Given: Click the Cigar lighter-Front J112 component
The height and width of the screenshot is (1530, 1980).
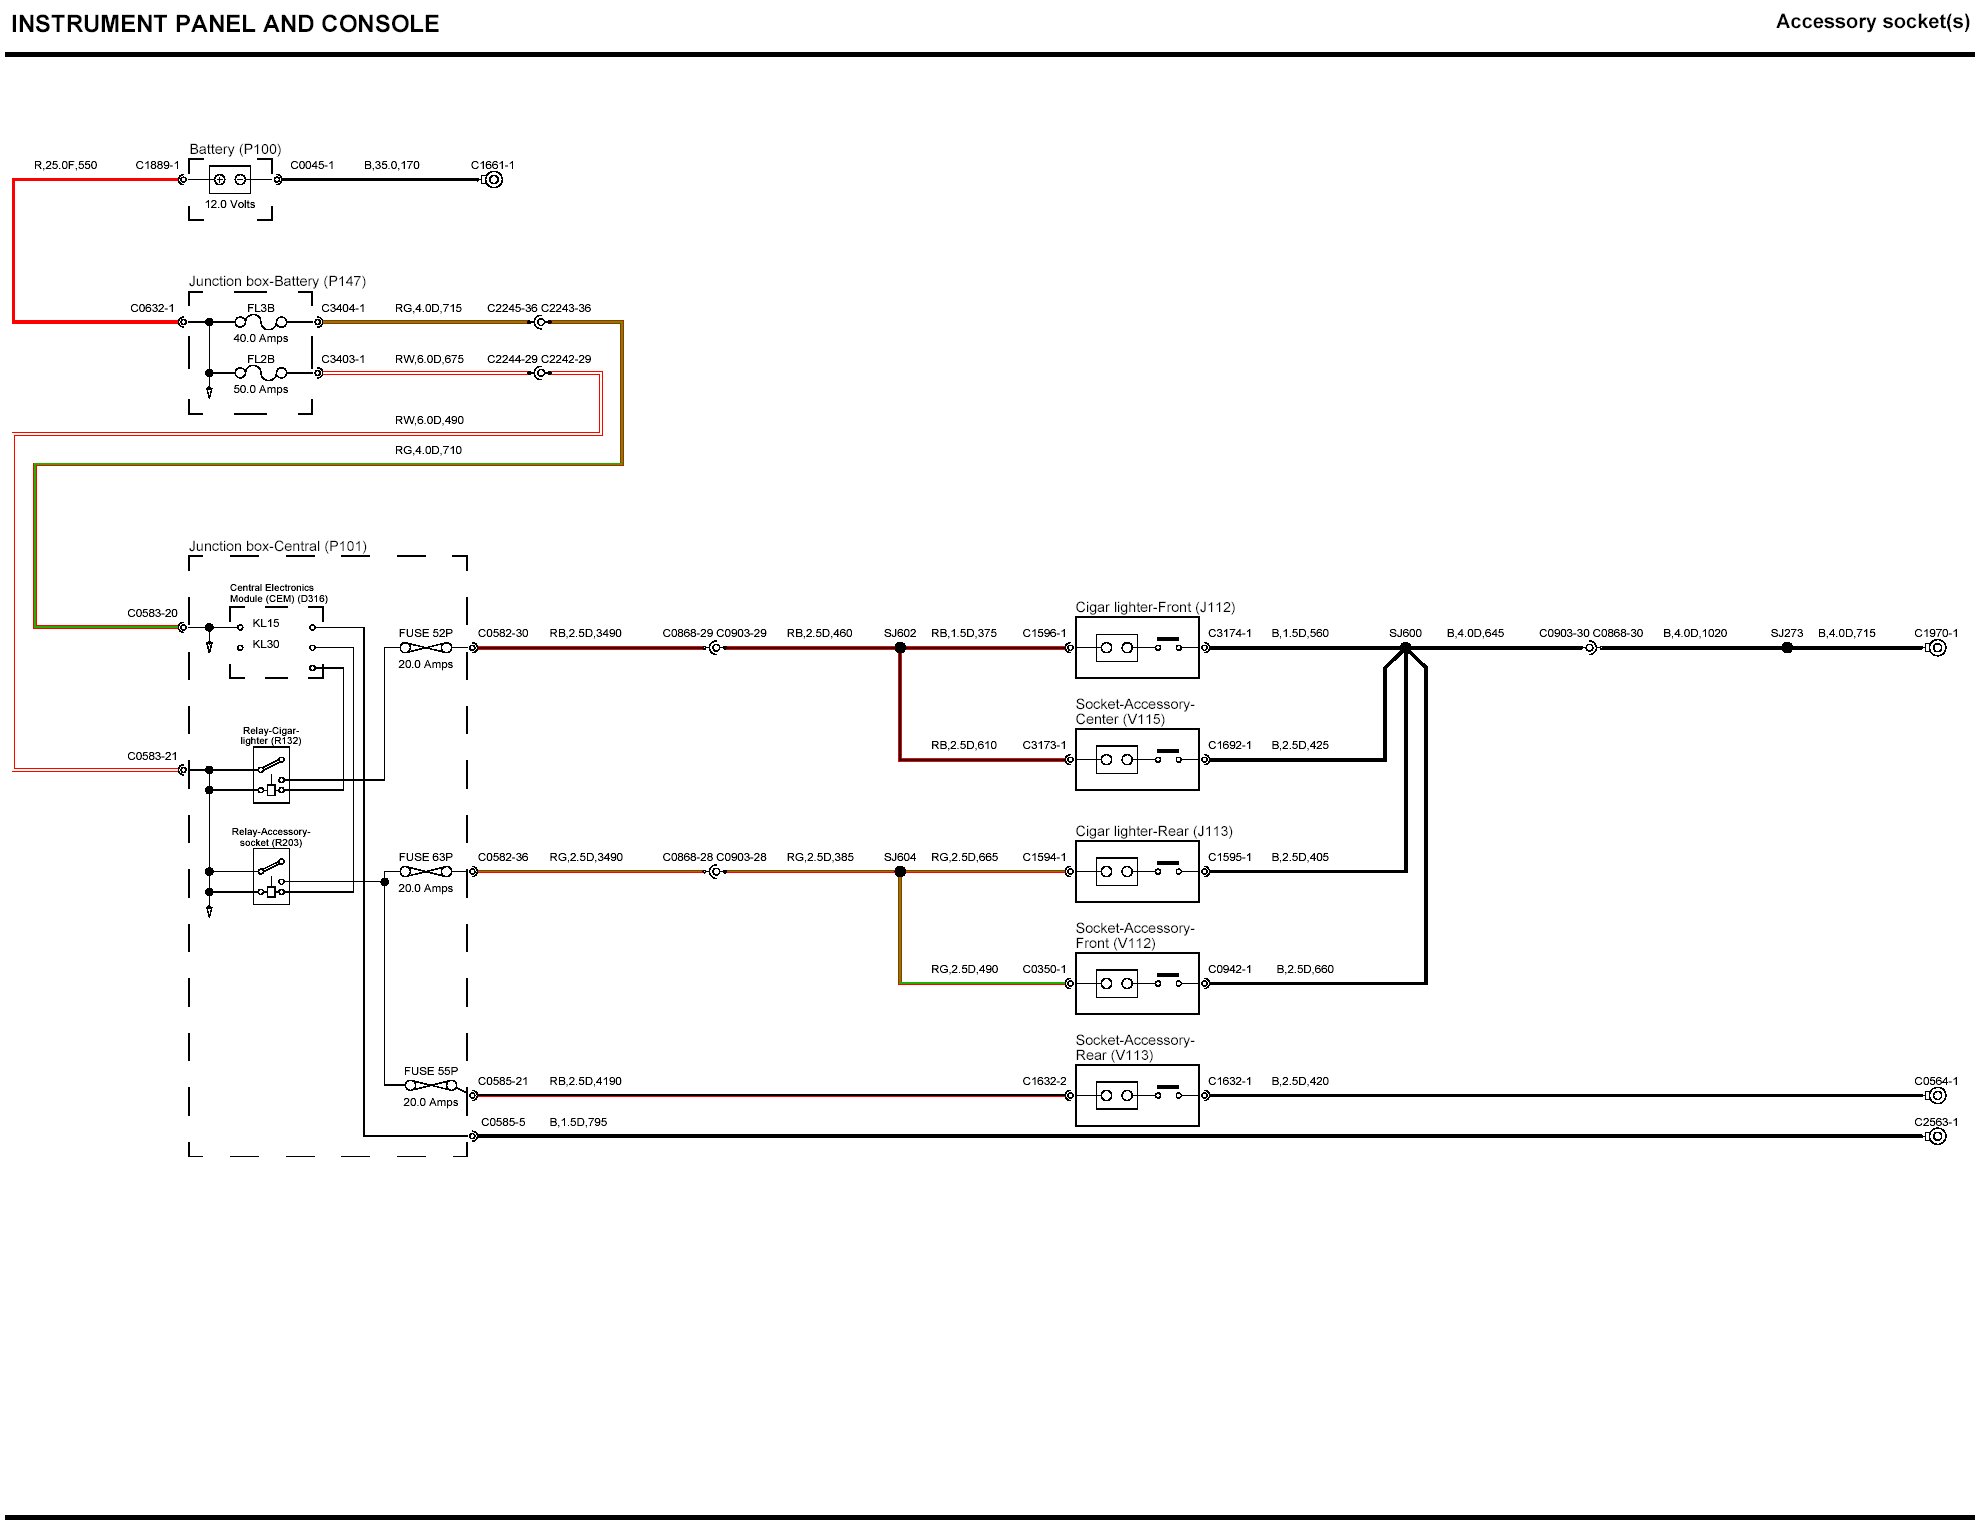Looking at the screenshot, I should click(1137, 648).
